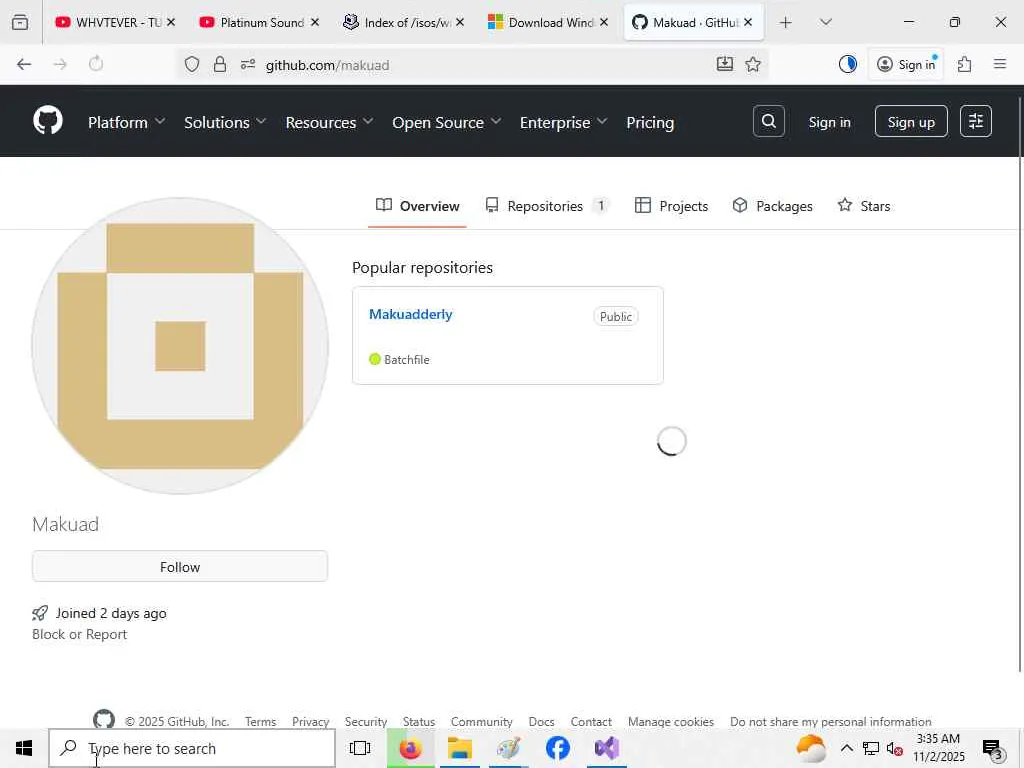This screenshot has height=768, width=1024.
Task: Click the Makuad profile avatar image
Action: [x=180, y=346]
